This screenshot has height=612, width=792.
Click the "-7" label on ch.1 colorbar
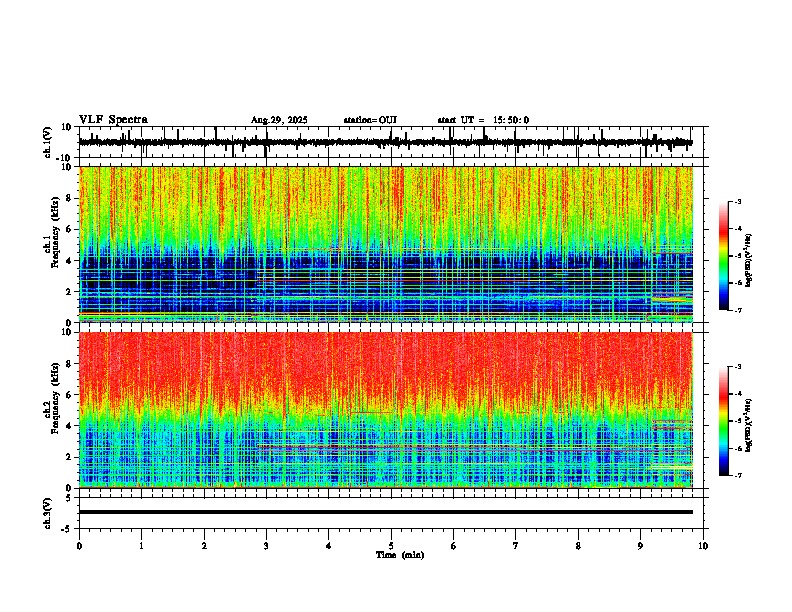click(738, 310)
